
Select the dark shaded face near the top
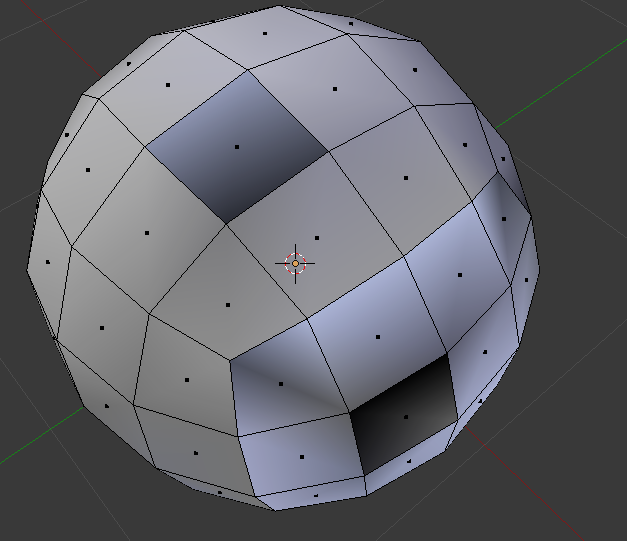237,147
